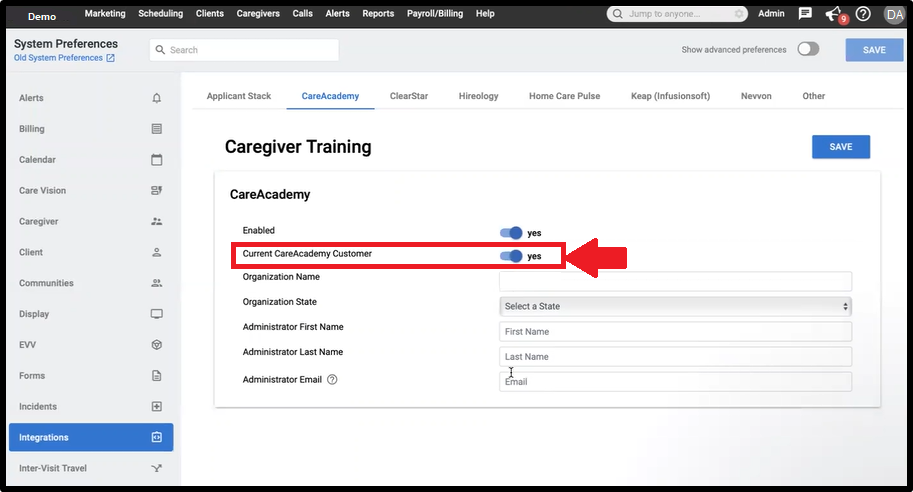Click the gear icon in Jump to anyone box
The width and height of the screenshot is (913, 492).
(x=739, y=13)
